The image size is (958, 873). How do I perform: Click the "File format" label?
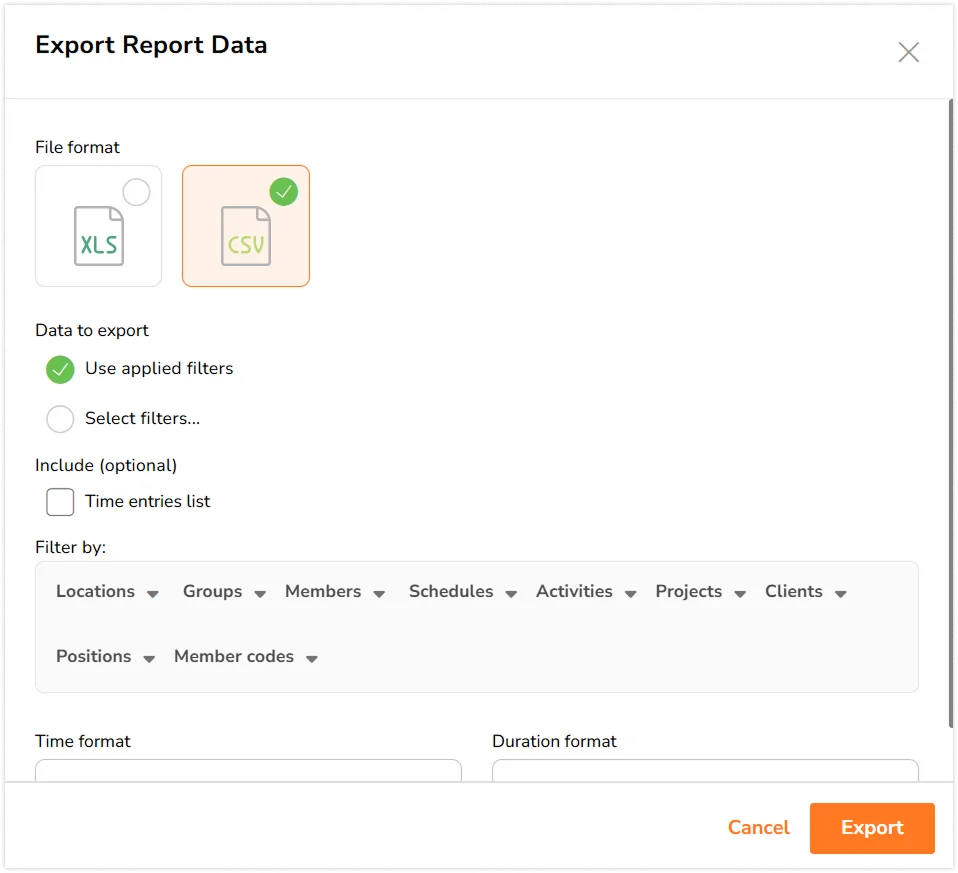(x=77, y=147)
